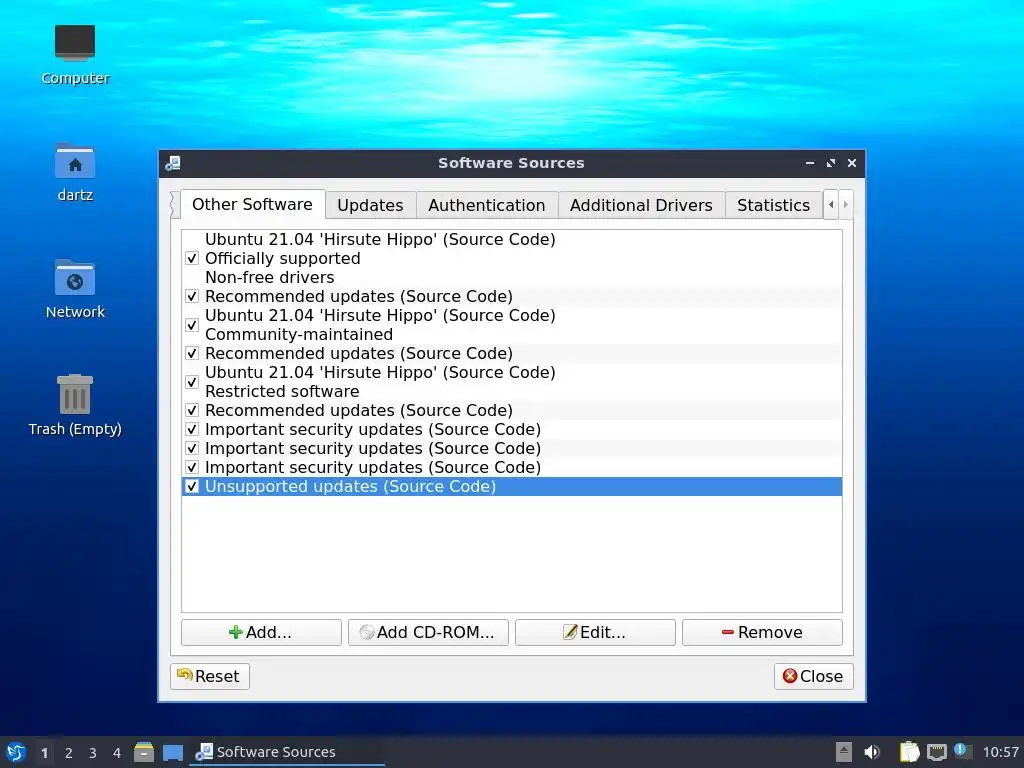Viewport: 1024px width, 768px height.
Task: Select the highlighted Unsupported updates row text
Action: 351,487
